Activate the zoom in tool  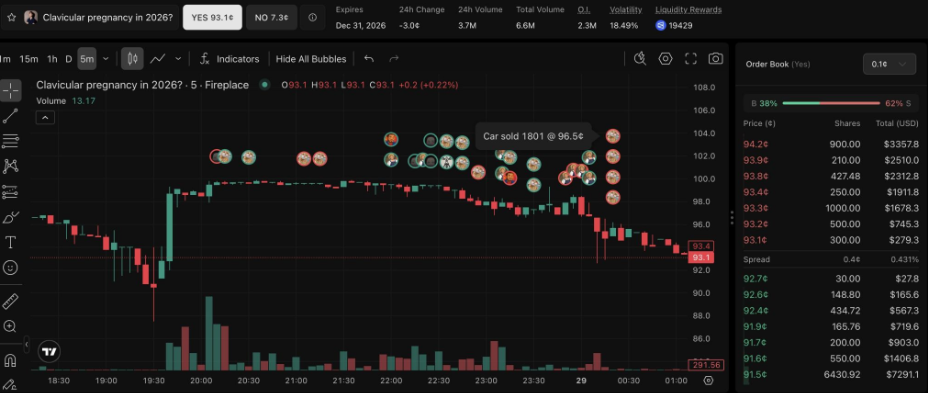(x=11, y=326)
